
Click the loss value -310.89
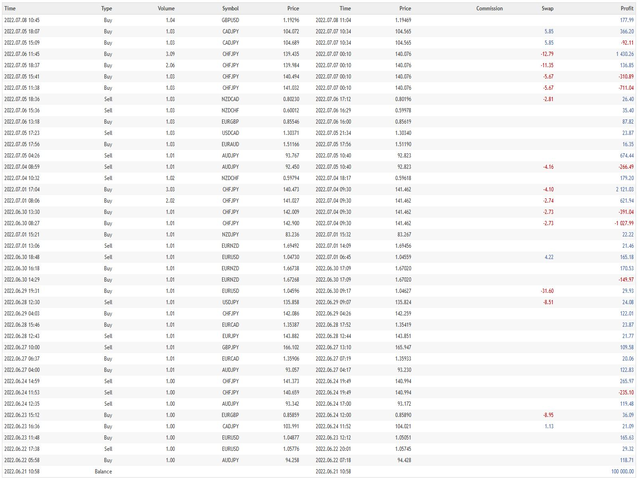pos(627,76)
